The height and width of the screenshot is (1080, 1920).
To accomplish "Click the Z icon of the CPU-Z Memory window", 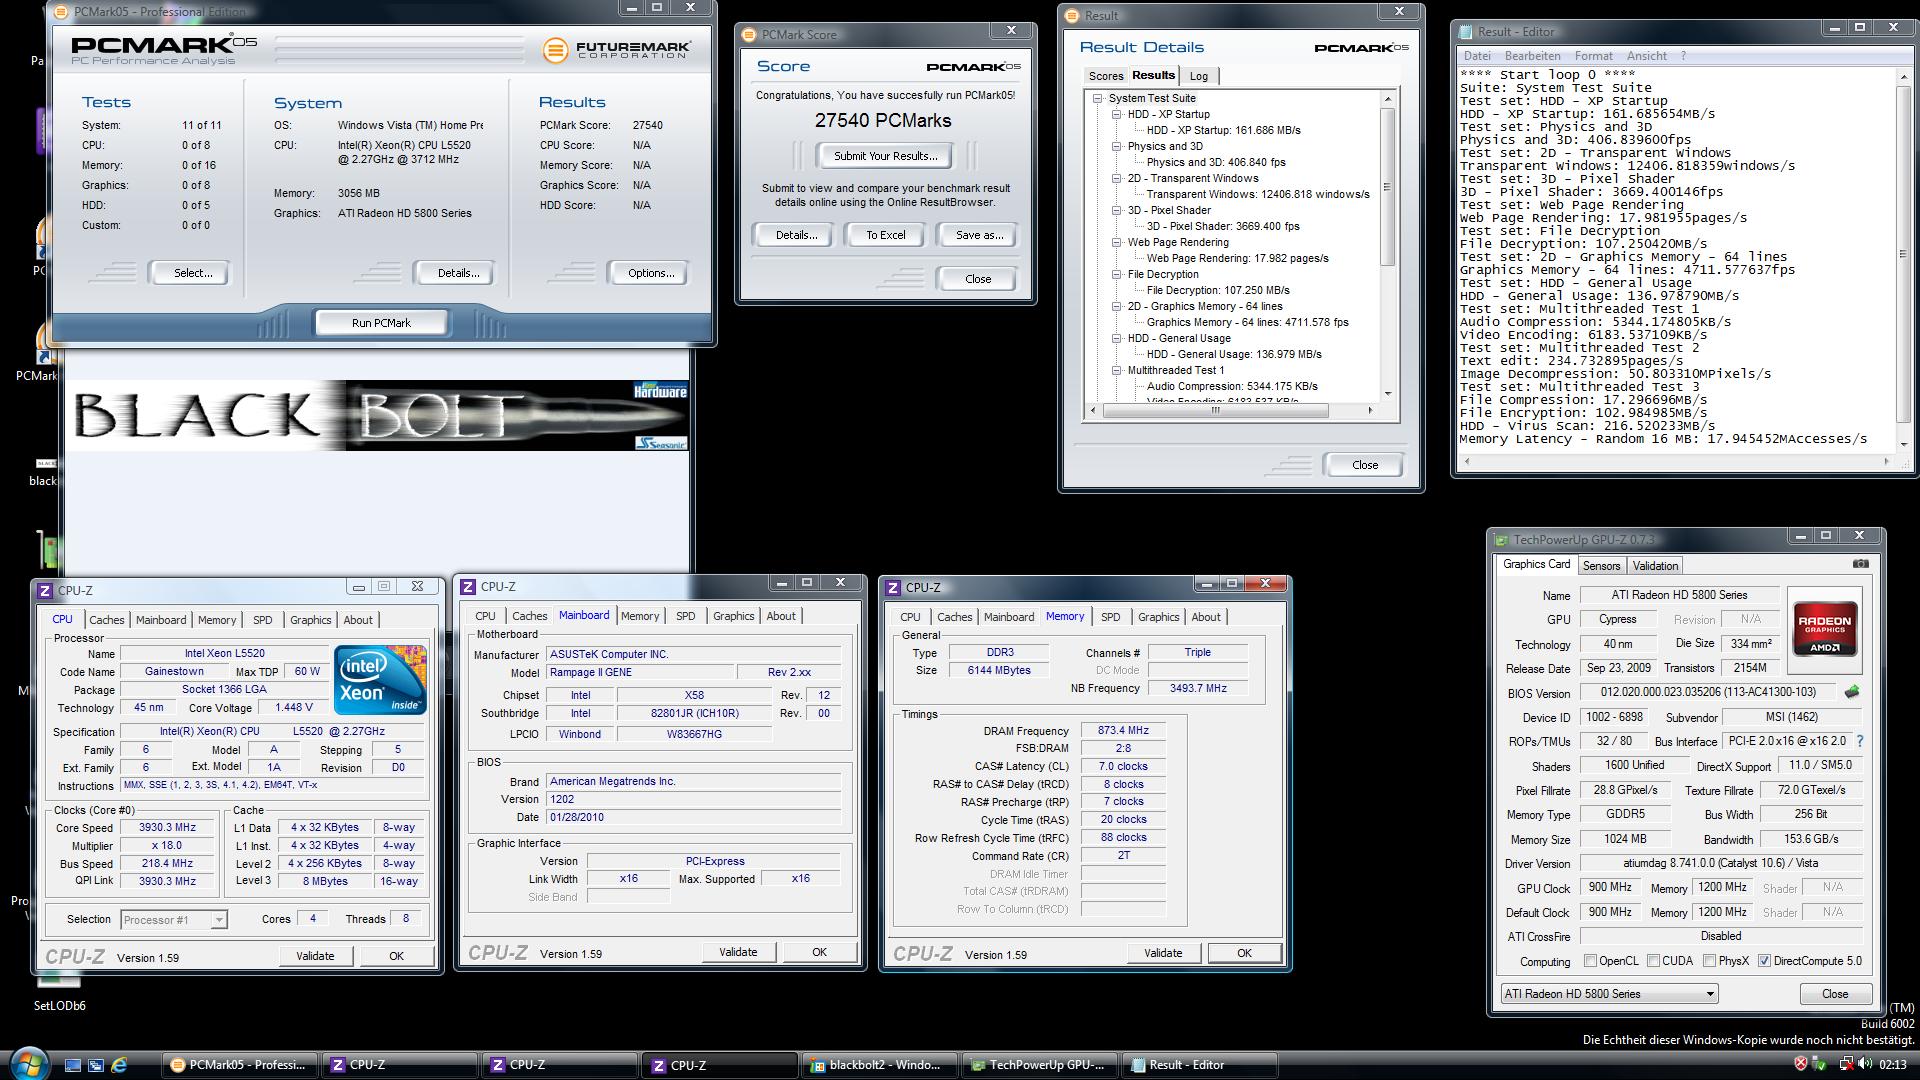I will [x=893, y=587].
